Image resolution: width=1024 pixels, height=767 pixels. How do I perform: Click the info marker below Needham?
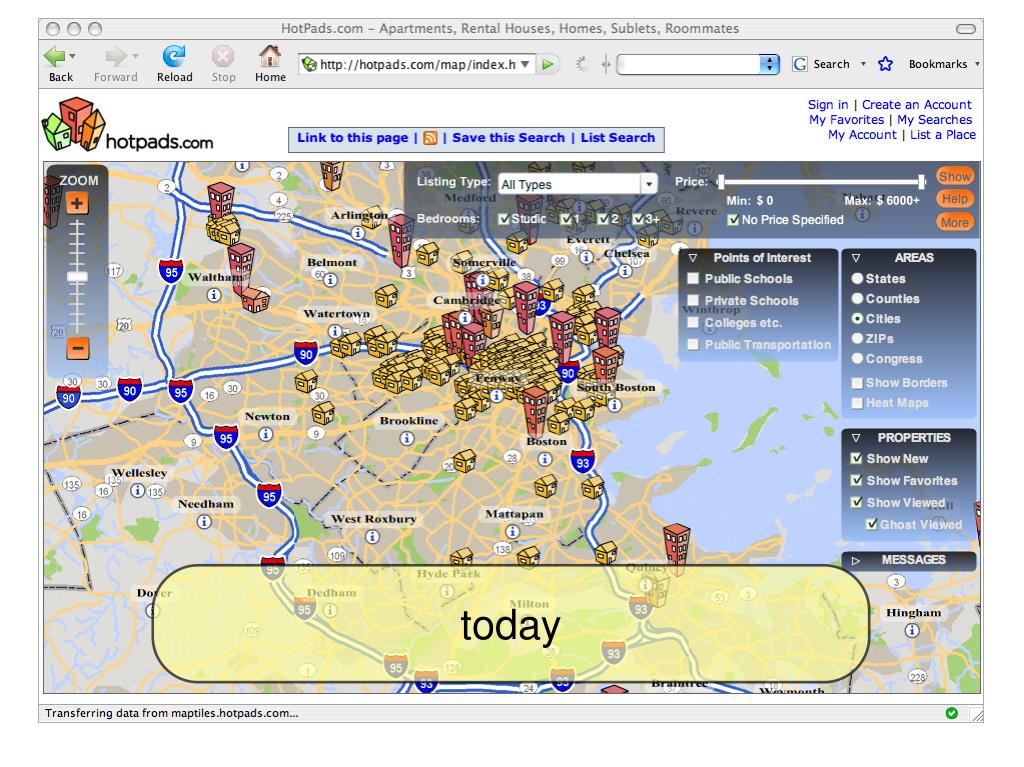tap(204, 521)
